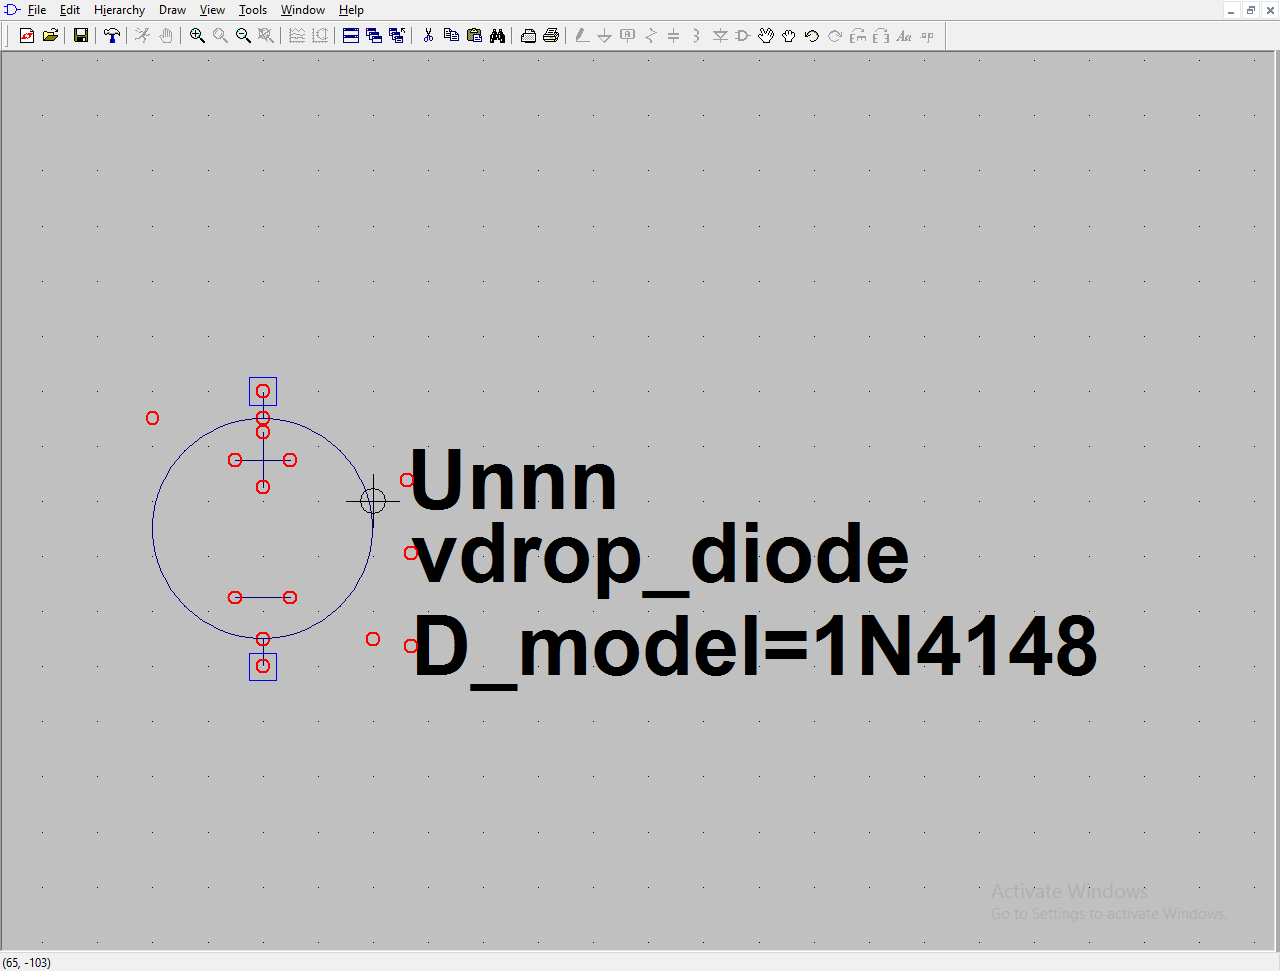Open the Help menu

351,10
